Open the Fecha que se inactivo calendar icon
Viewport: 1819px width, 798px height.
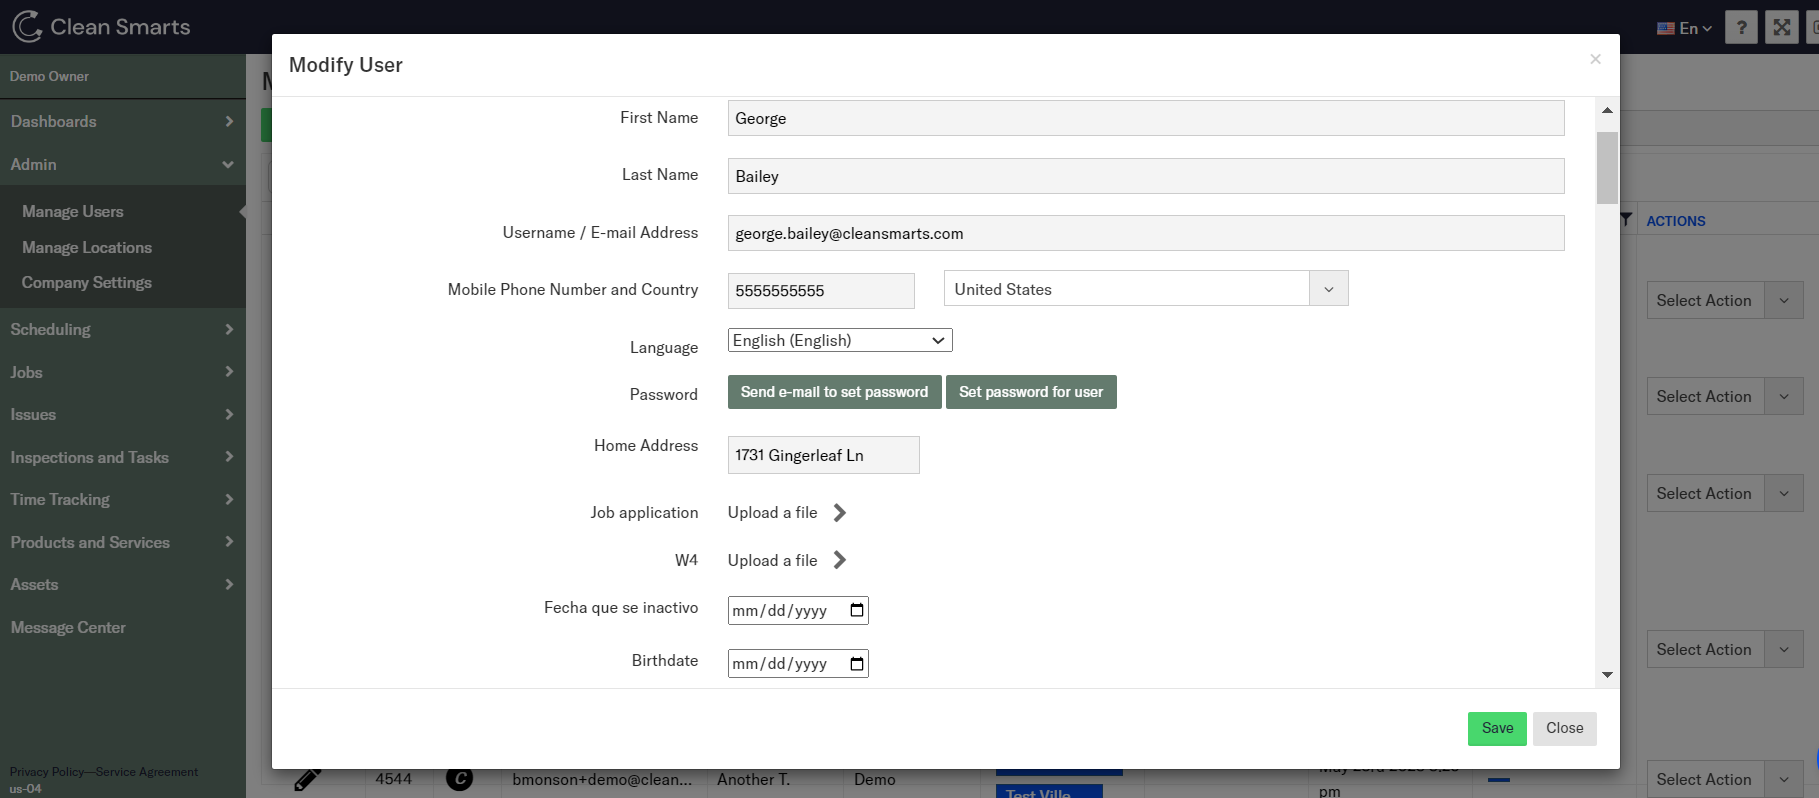(857, 610)
